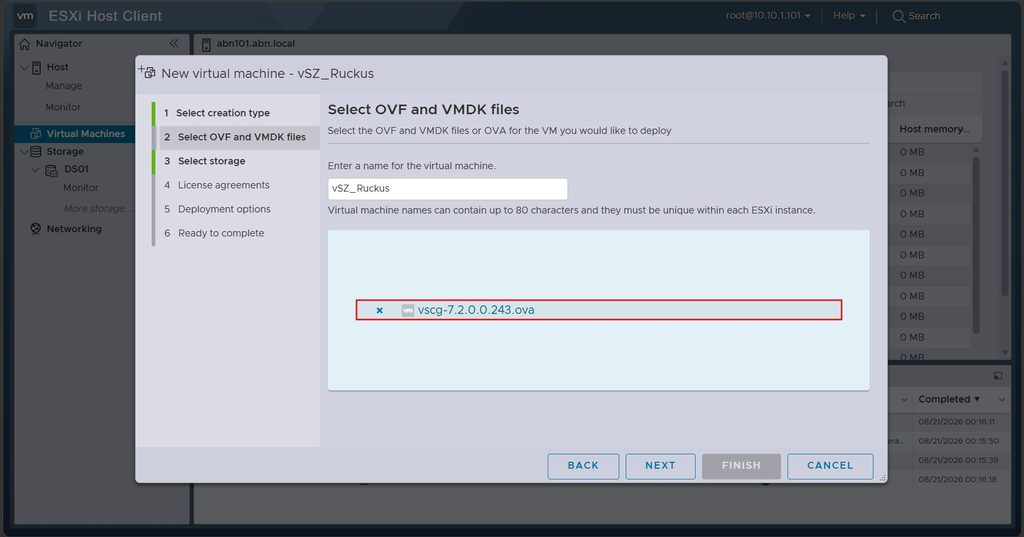
Task: Click the Storage database icon
Action: coord(36,152)
